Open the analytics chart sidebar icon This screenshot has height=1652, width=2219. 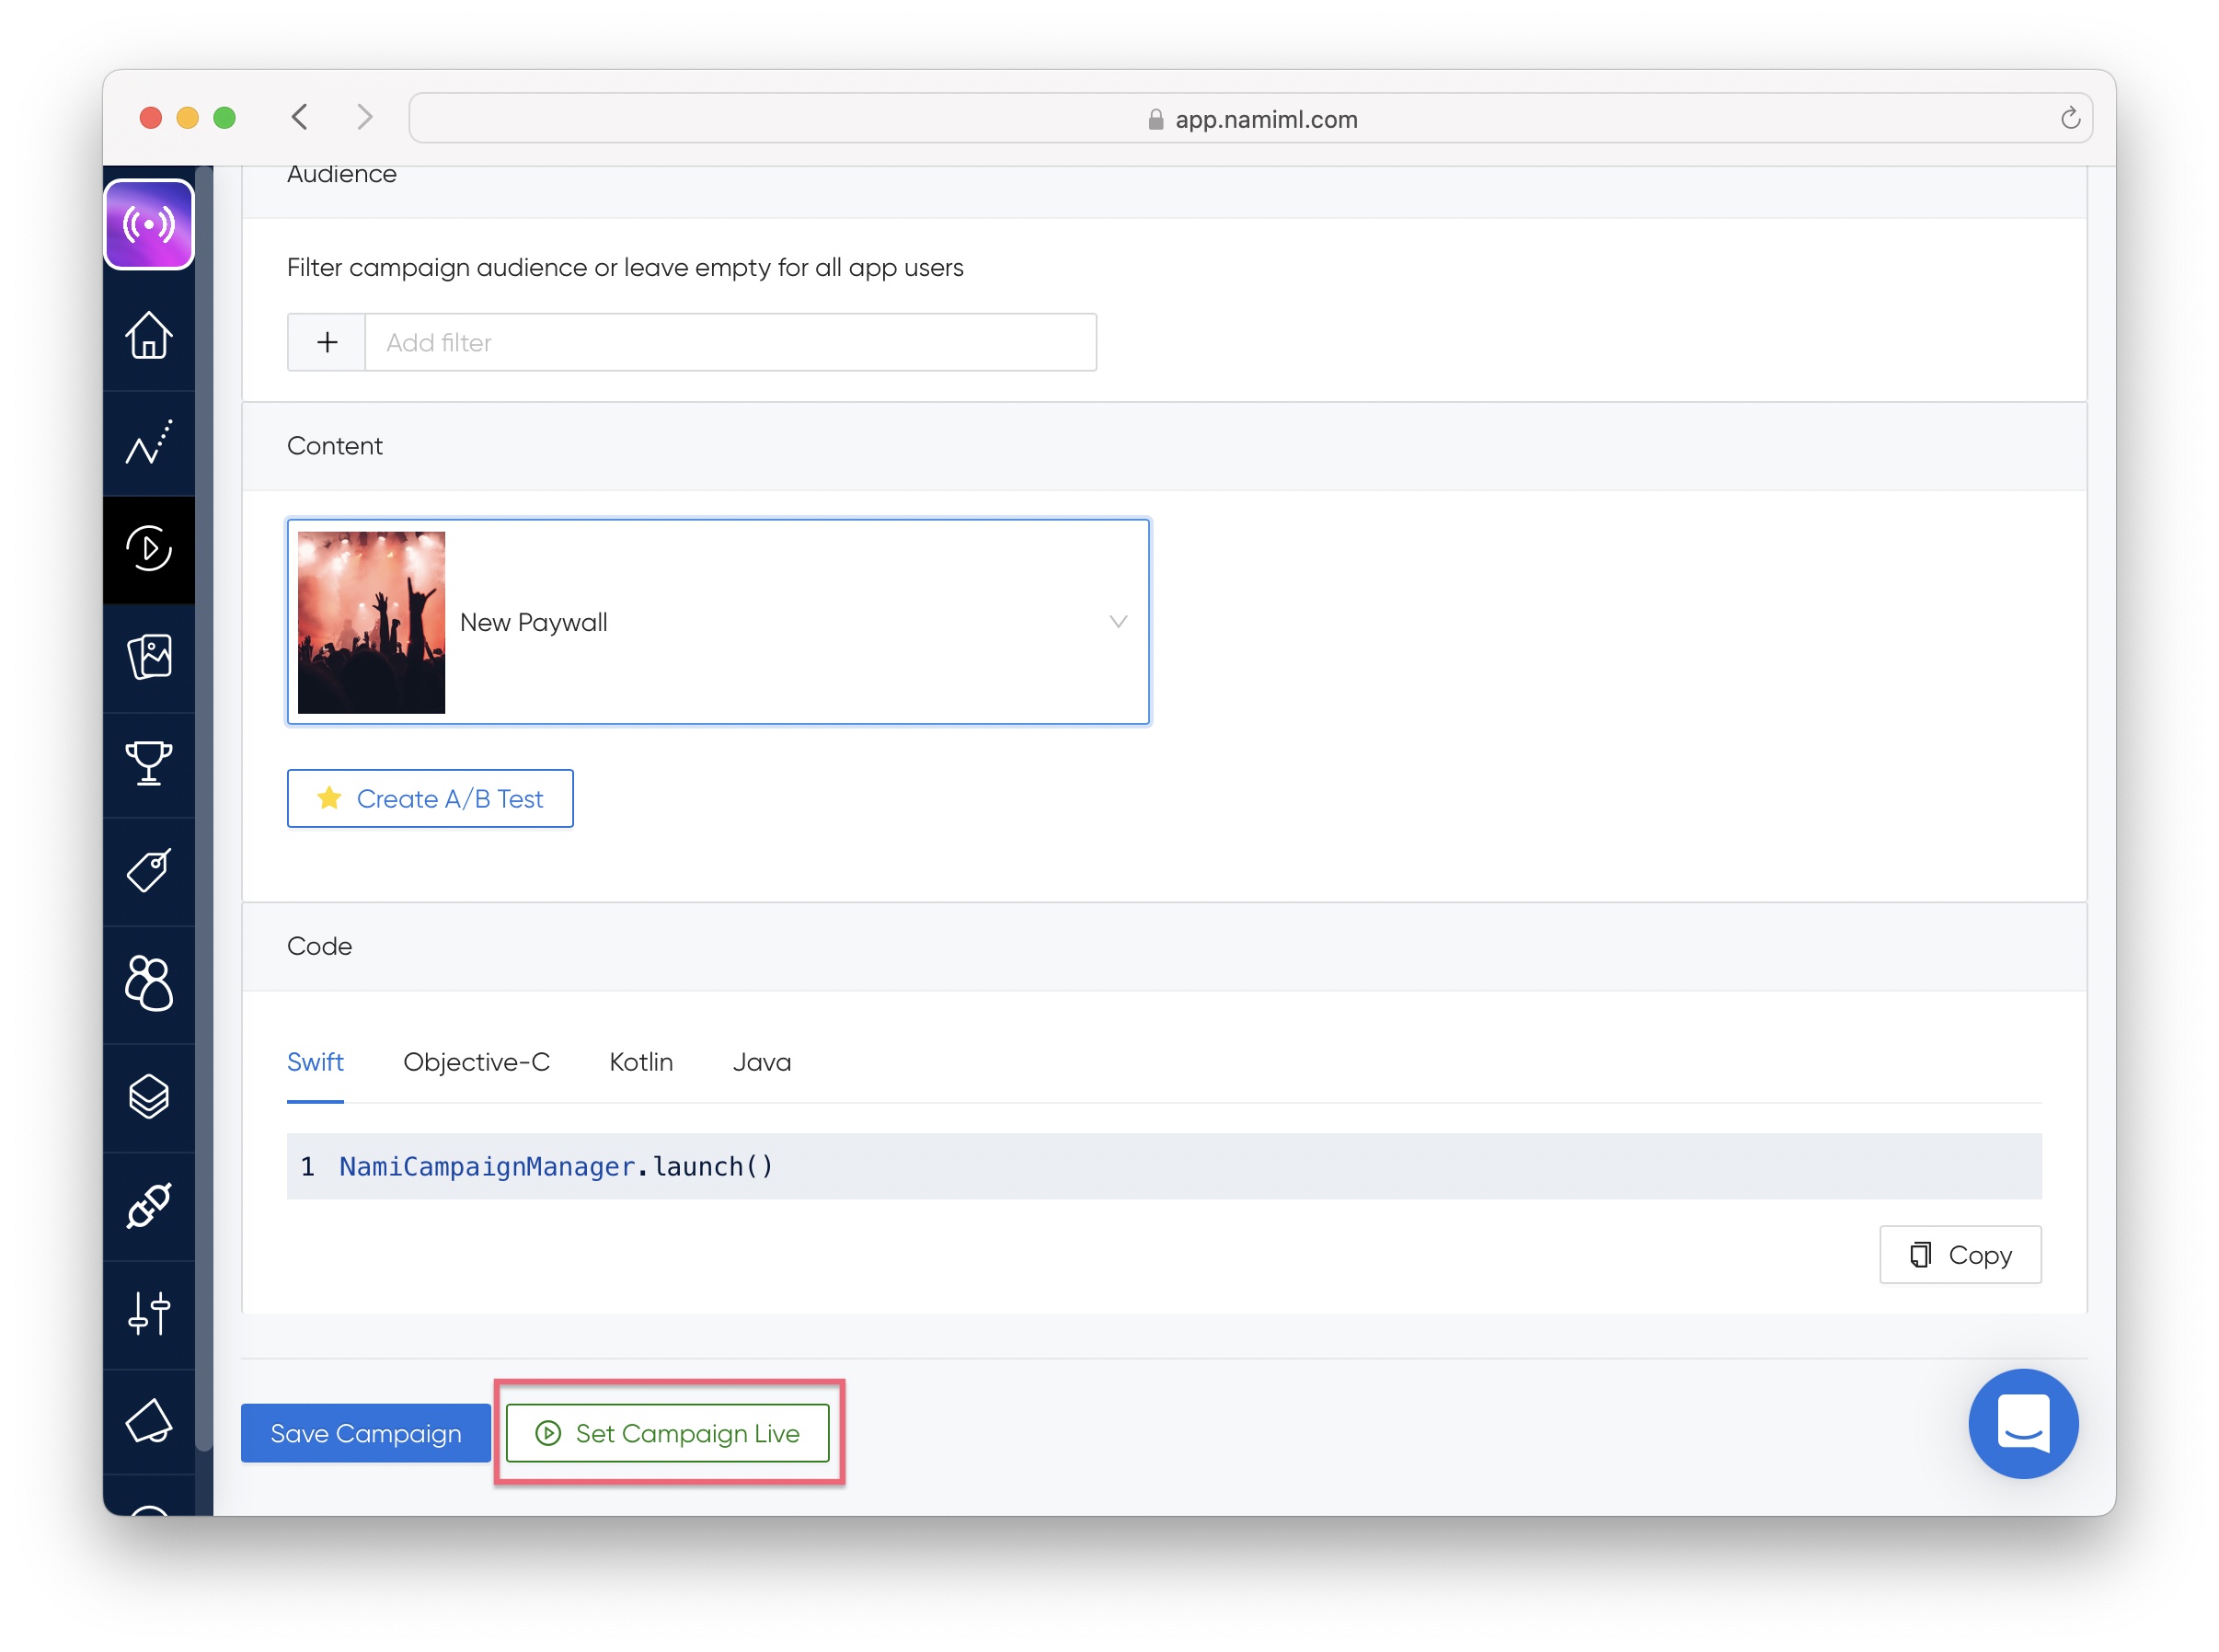(149, 443)
